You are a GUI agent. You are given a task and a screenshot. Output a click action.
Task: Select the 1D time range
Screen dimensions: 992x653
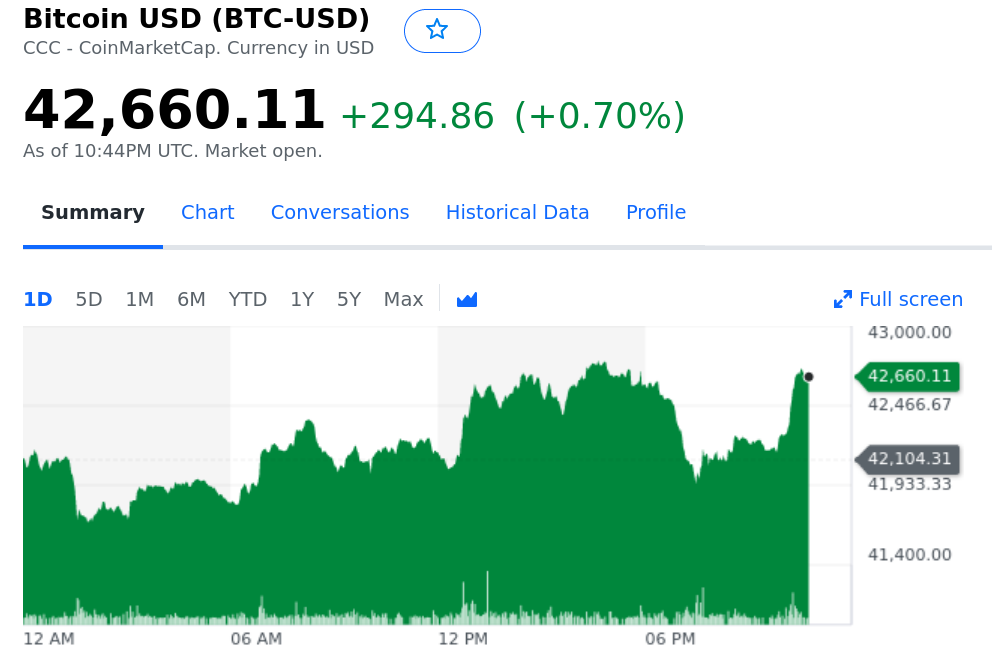click(38, 299)
